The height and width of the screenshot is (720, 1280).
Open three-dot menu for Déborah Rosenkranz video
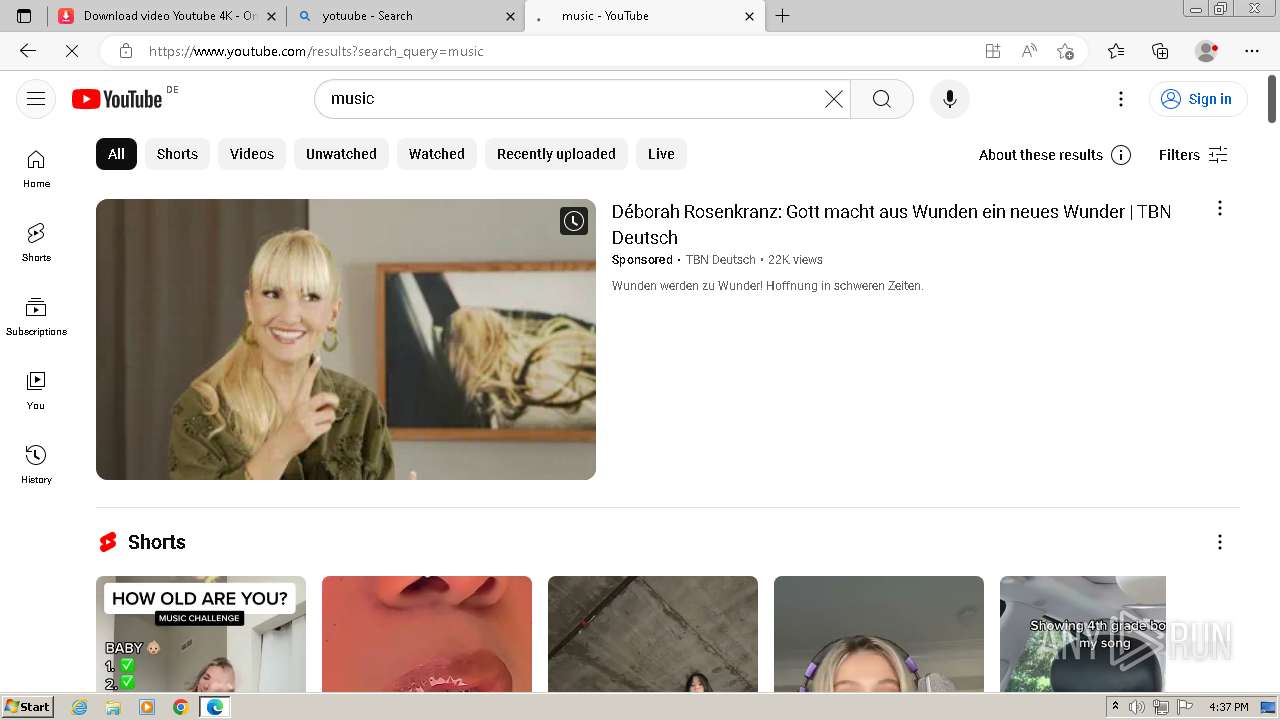point(1219,208)
